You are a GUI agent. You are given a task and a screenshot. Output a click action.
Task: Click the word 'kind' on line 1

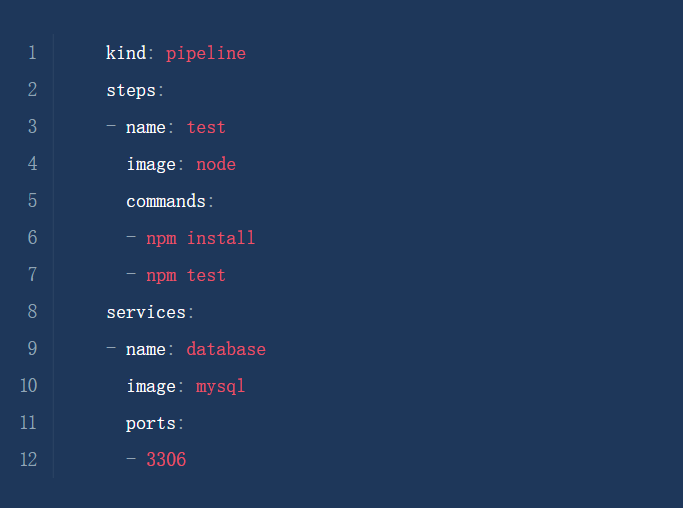pyautogui.click(x=126, y=53)
